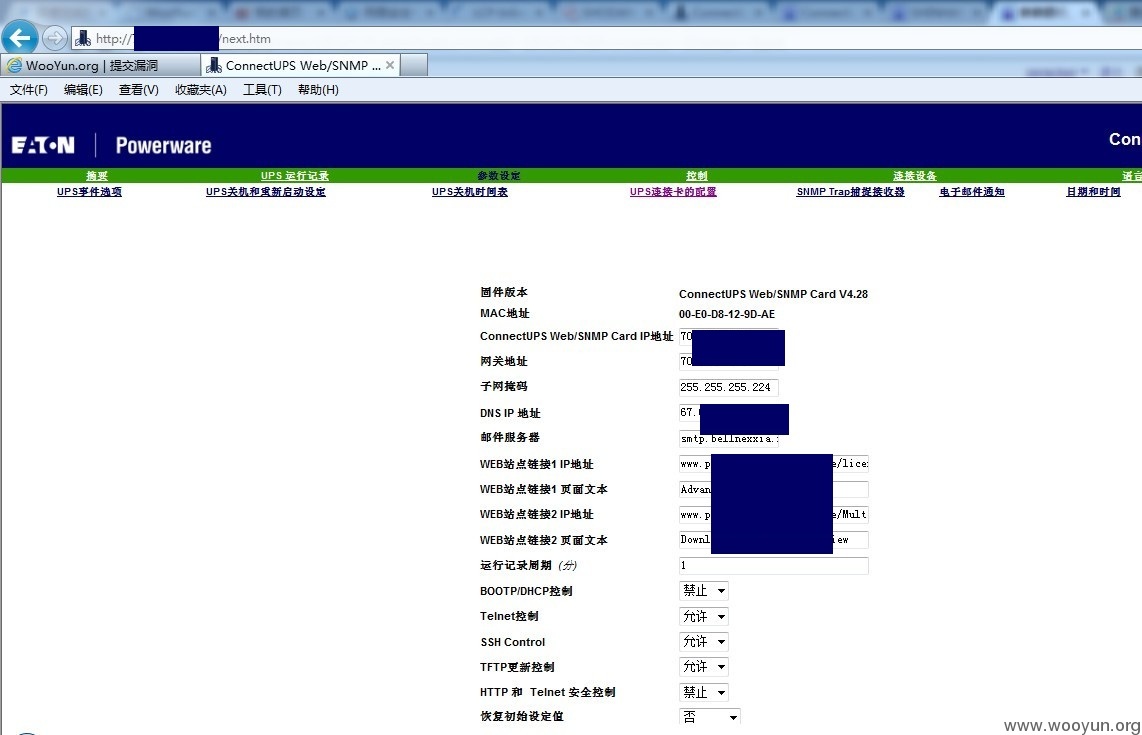Go to SNMP Trap捕捉接收器 page
Image resolution: width=1142 pixels, height=735 pixels.
pyautogui.click(x=851, y=192)
